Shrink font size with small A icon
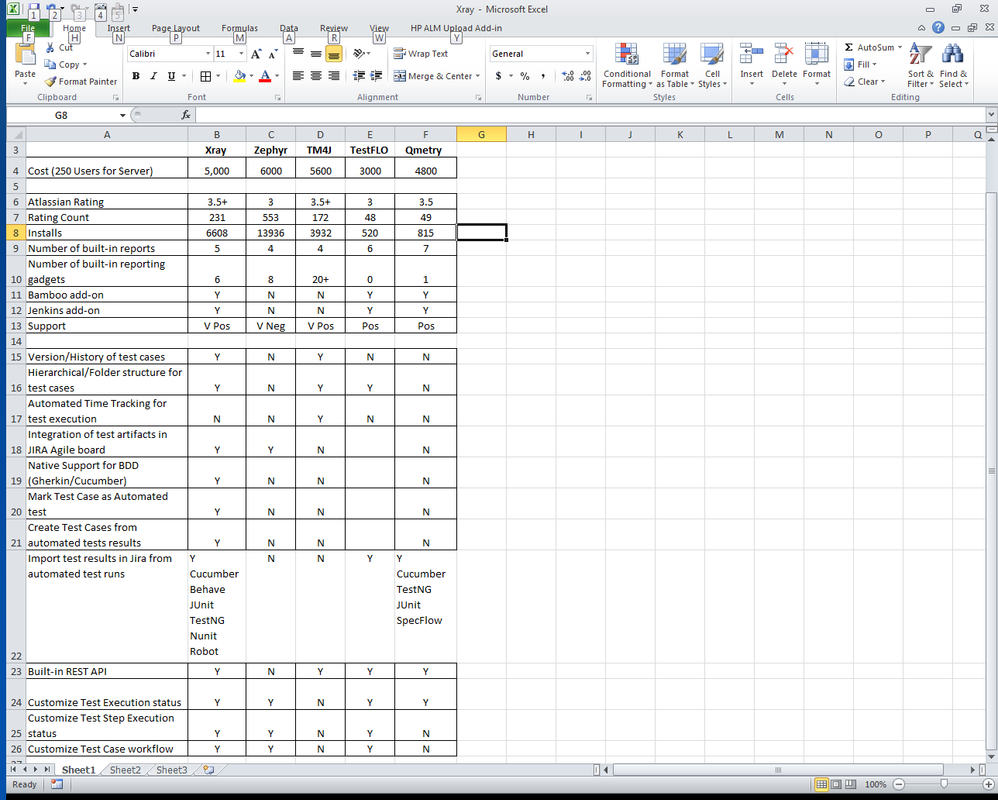 pos(272,54)
